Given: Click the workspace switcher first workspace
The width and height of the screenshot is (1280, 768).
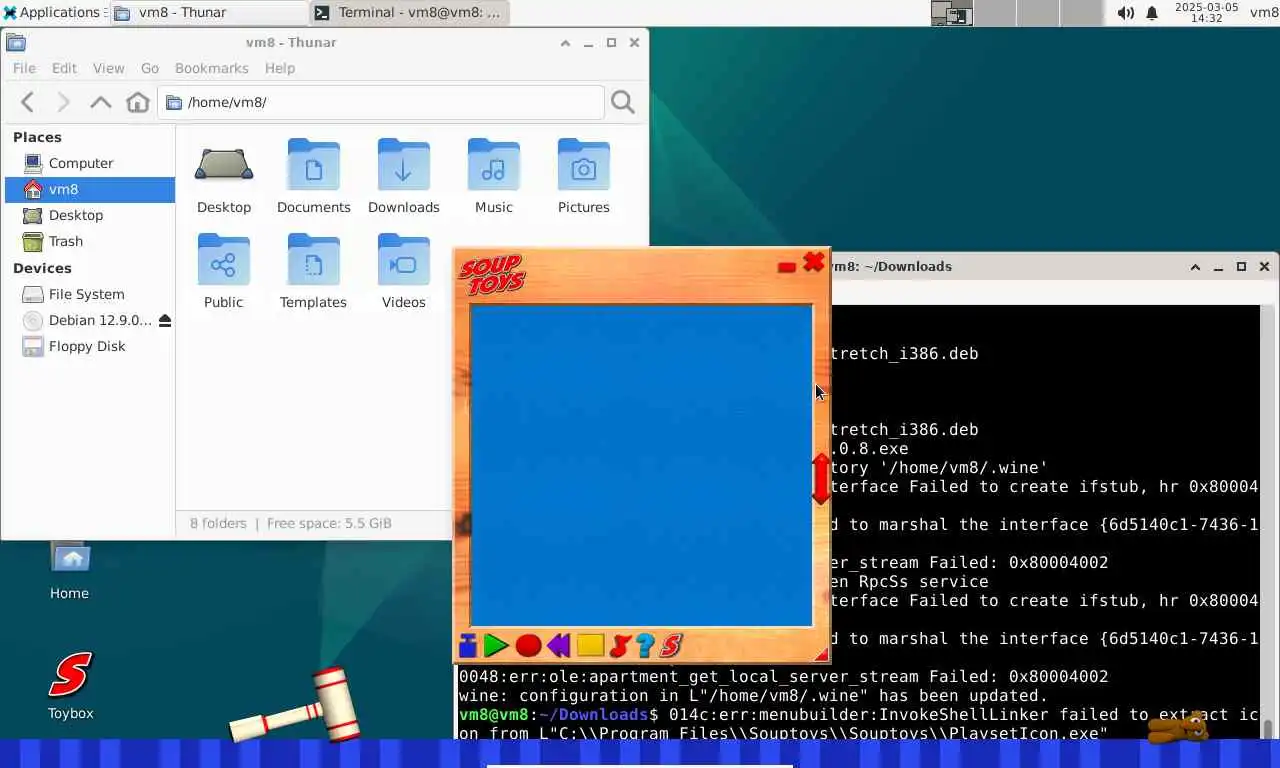Looking at the screenshot, I should (951, 13).
